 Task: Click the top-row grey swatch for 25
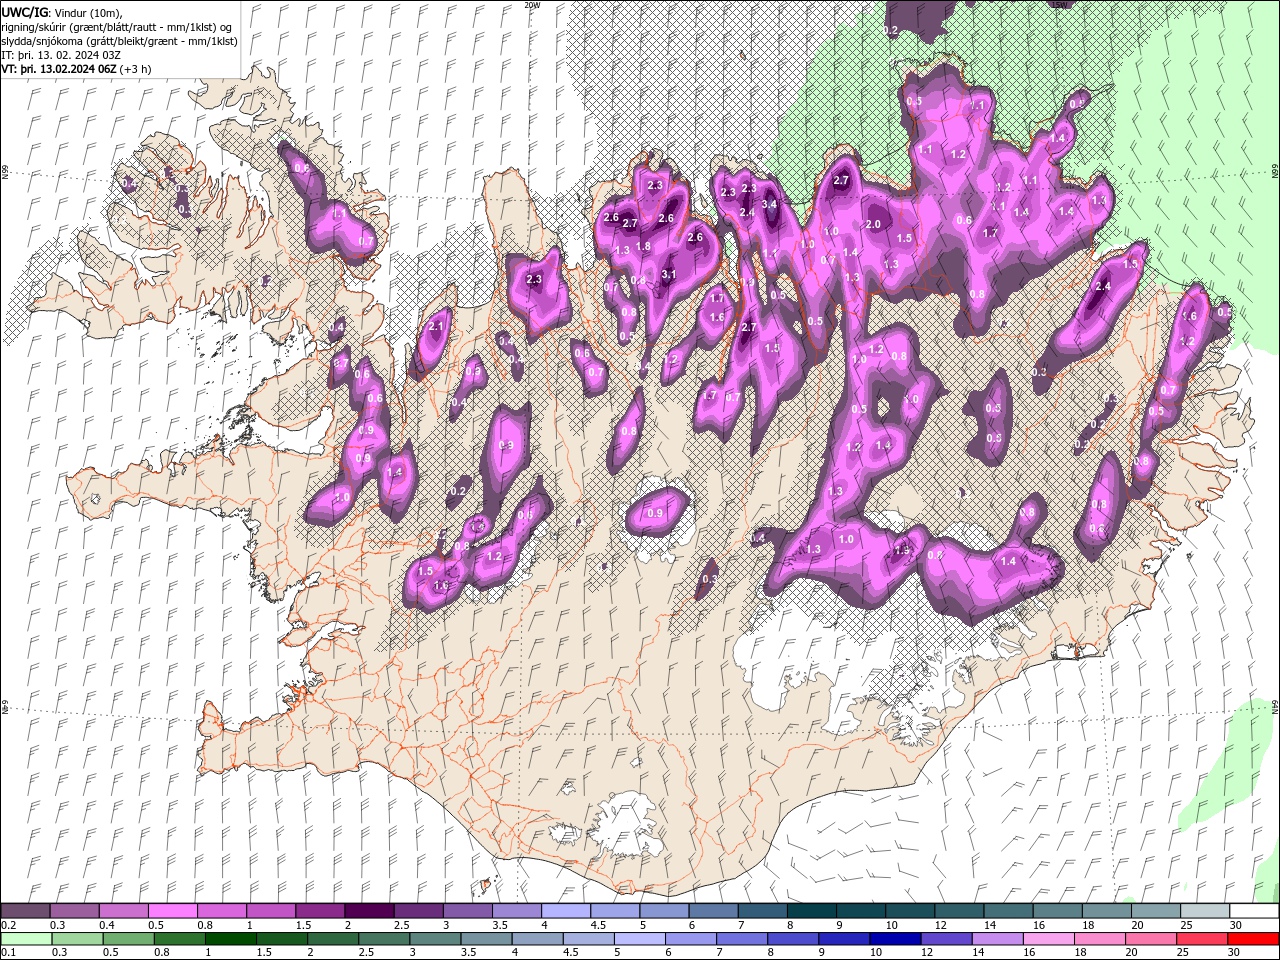pos(1204,911)
